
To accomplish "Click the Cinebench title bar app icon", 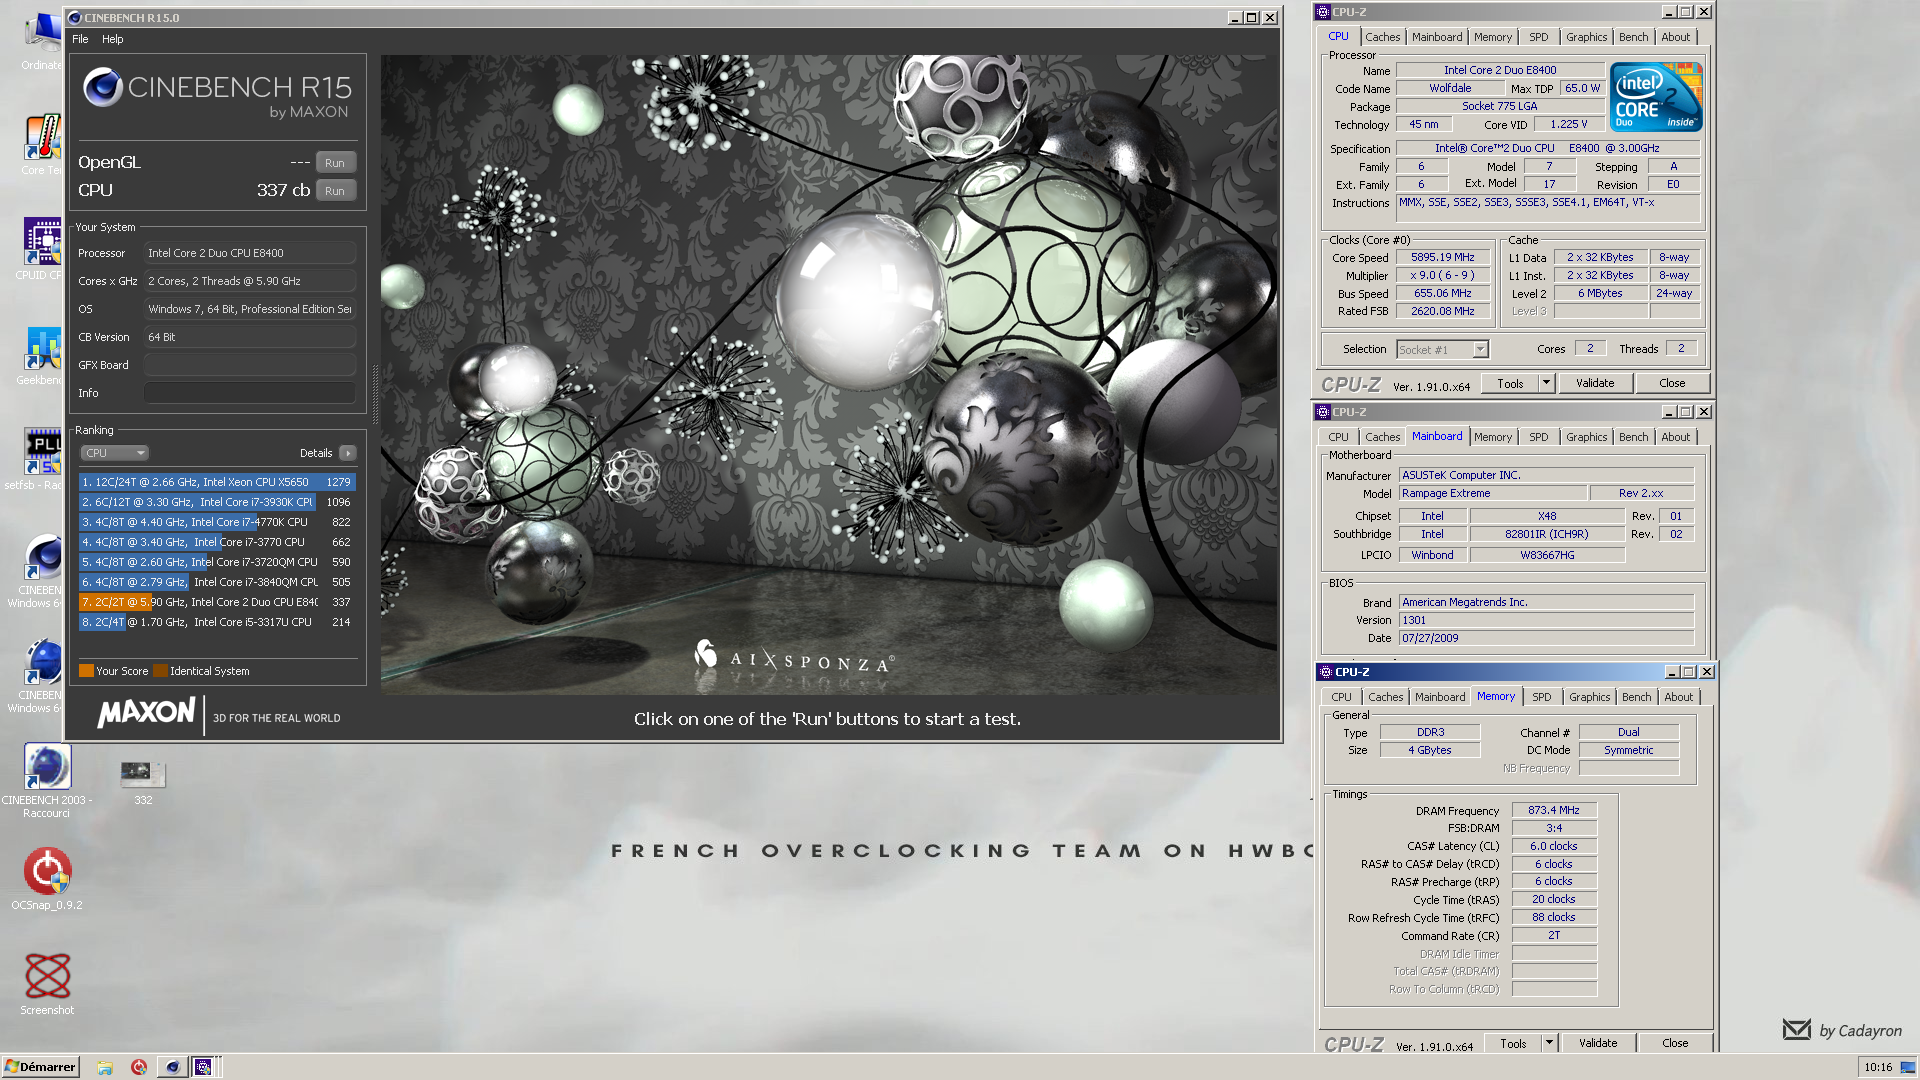I will (x=75, y=18).
